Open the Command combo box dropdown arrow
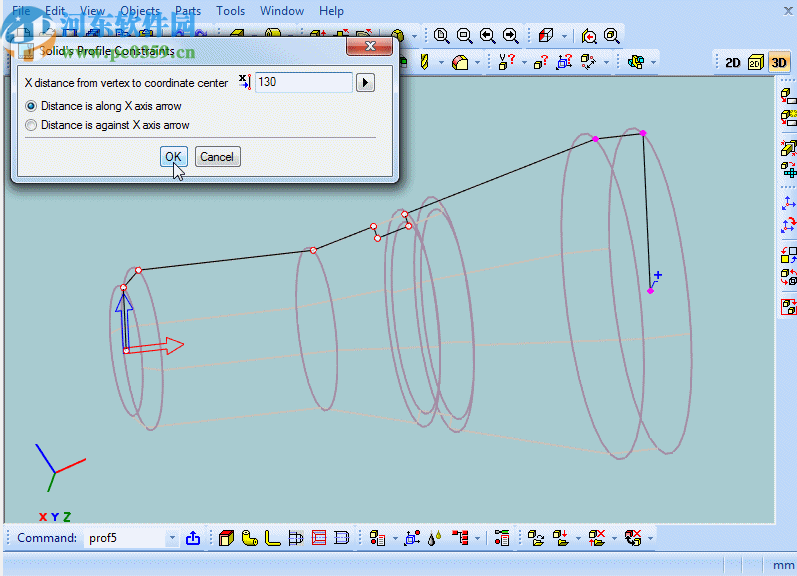This screenshot has height=576, width=797. point(171,538)
